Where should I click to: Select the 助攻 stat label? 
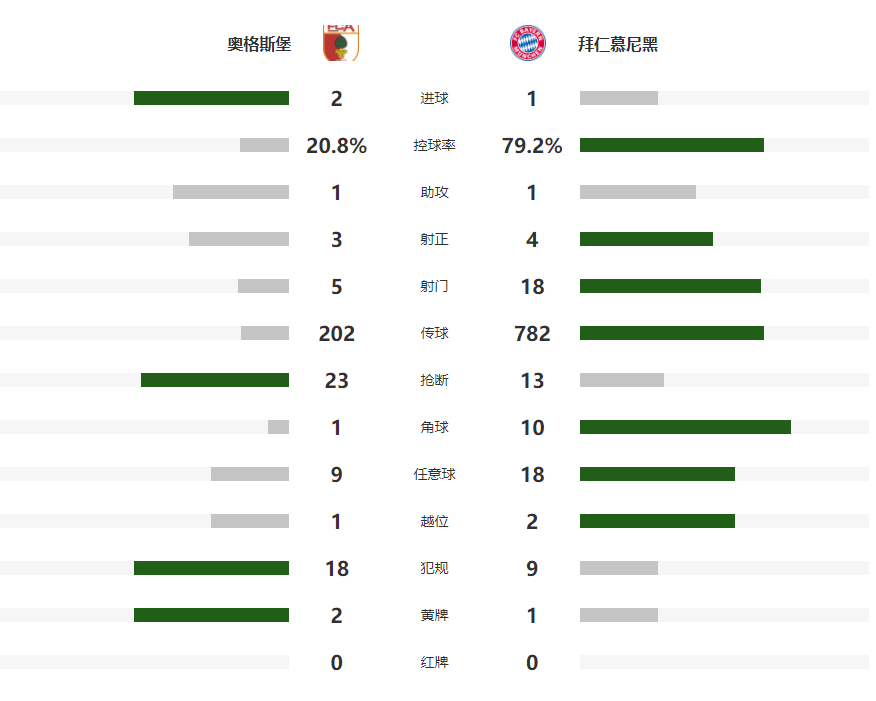[x=434, y=192]
